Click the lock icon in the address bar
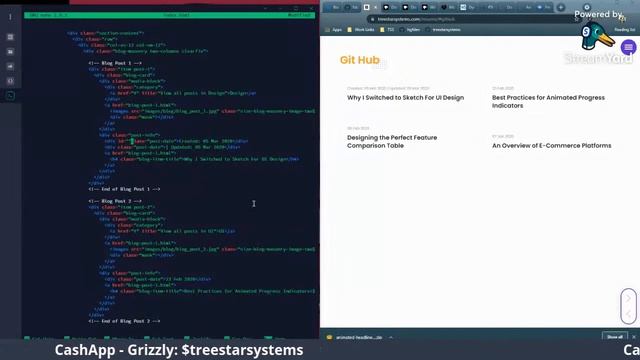The width and height of the screenshot is (640, 360). (372, 19)
